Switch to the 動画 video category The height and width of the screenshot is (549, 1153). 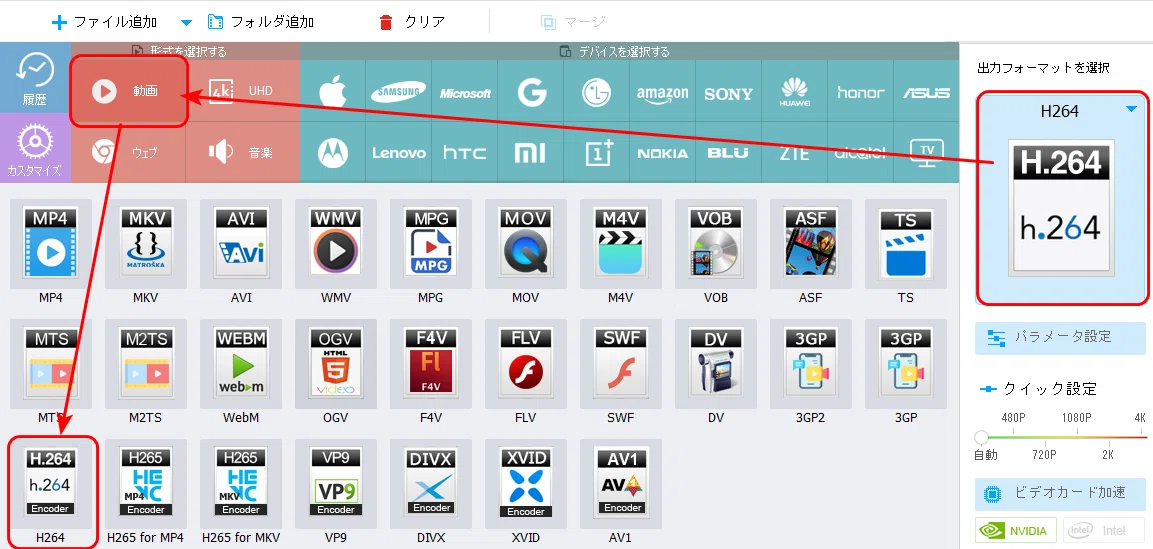pyautogui.click(x=129, y=92)
